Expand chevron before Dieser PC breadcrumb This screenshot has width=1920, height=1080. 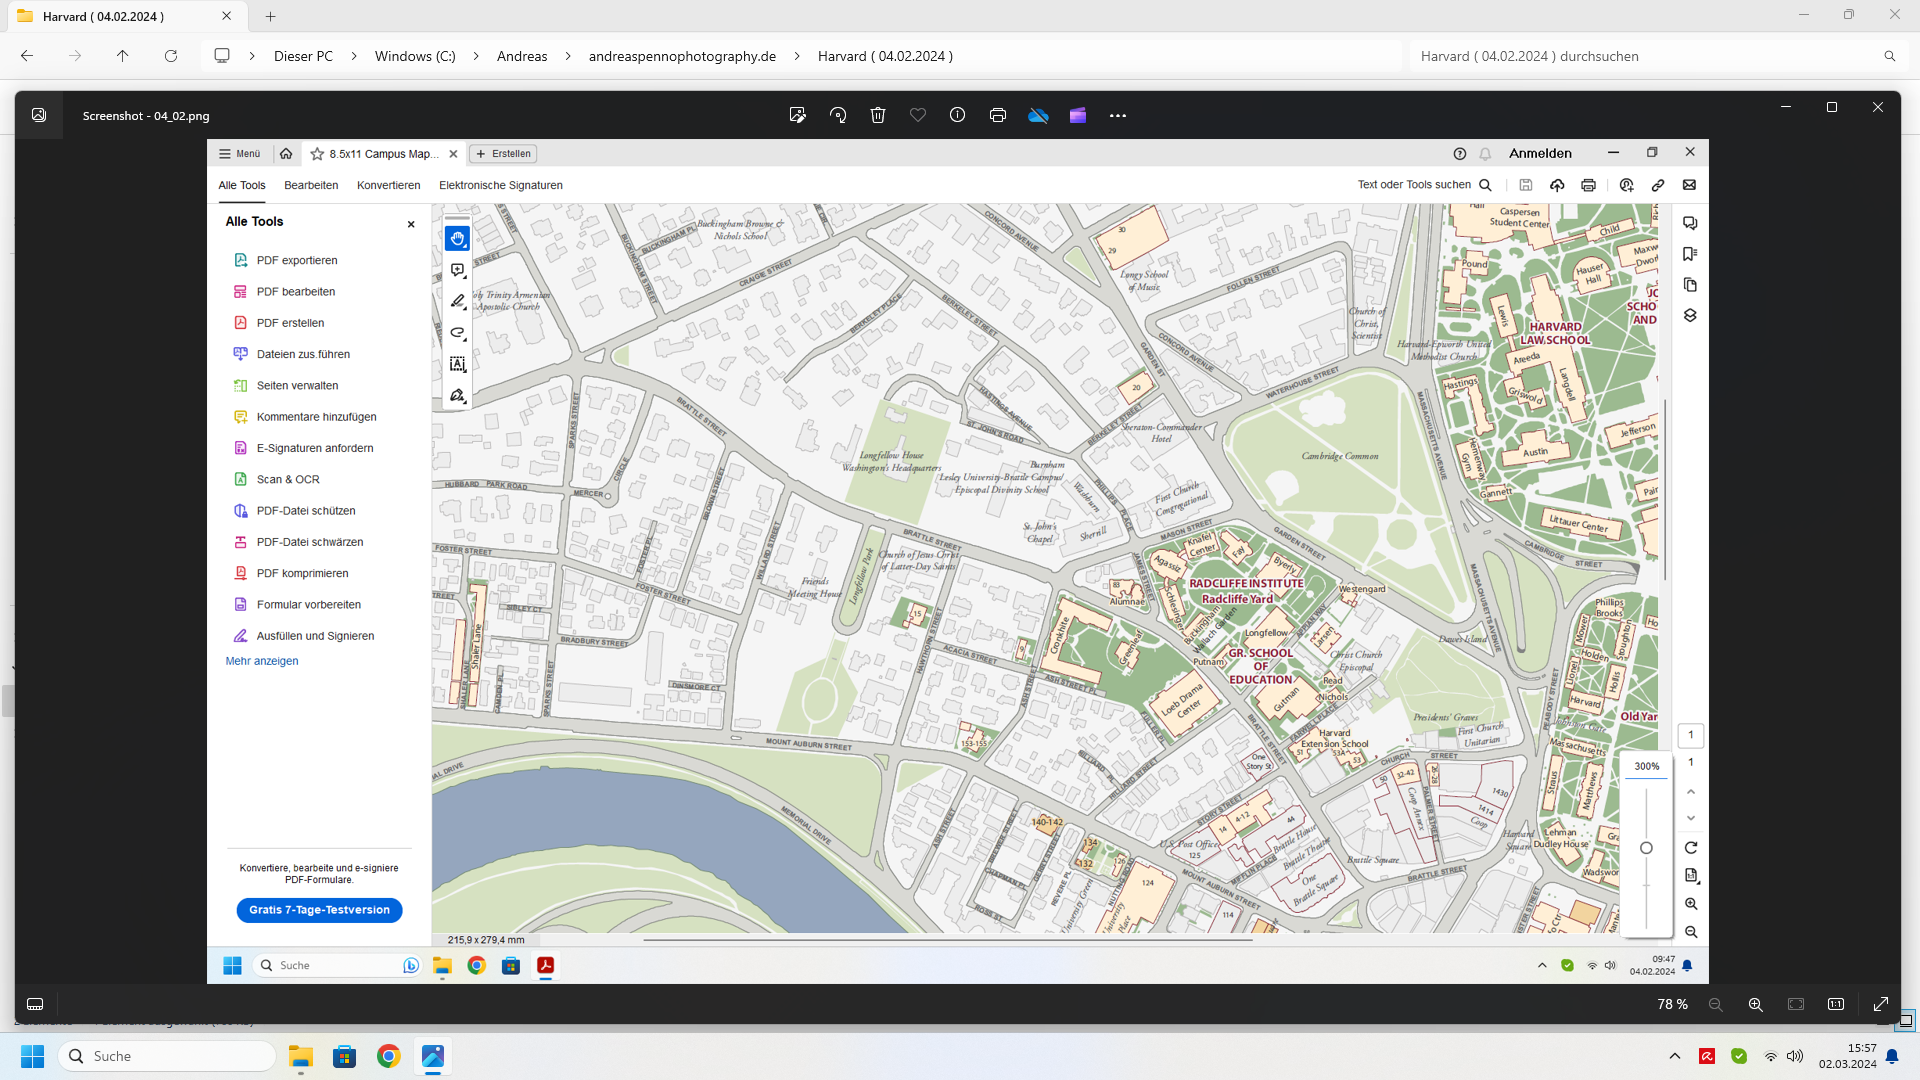point(252,56)
